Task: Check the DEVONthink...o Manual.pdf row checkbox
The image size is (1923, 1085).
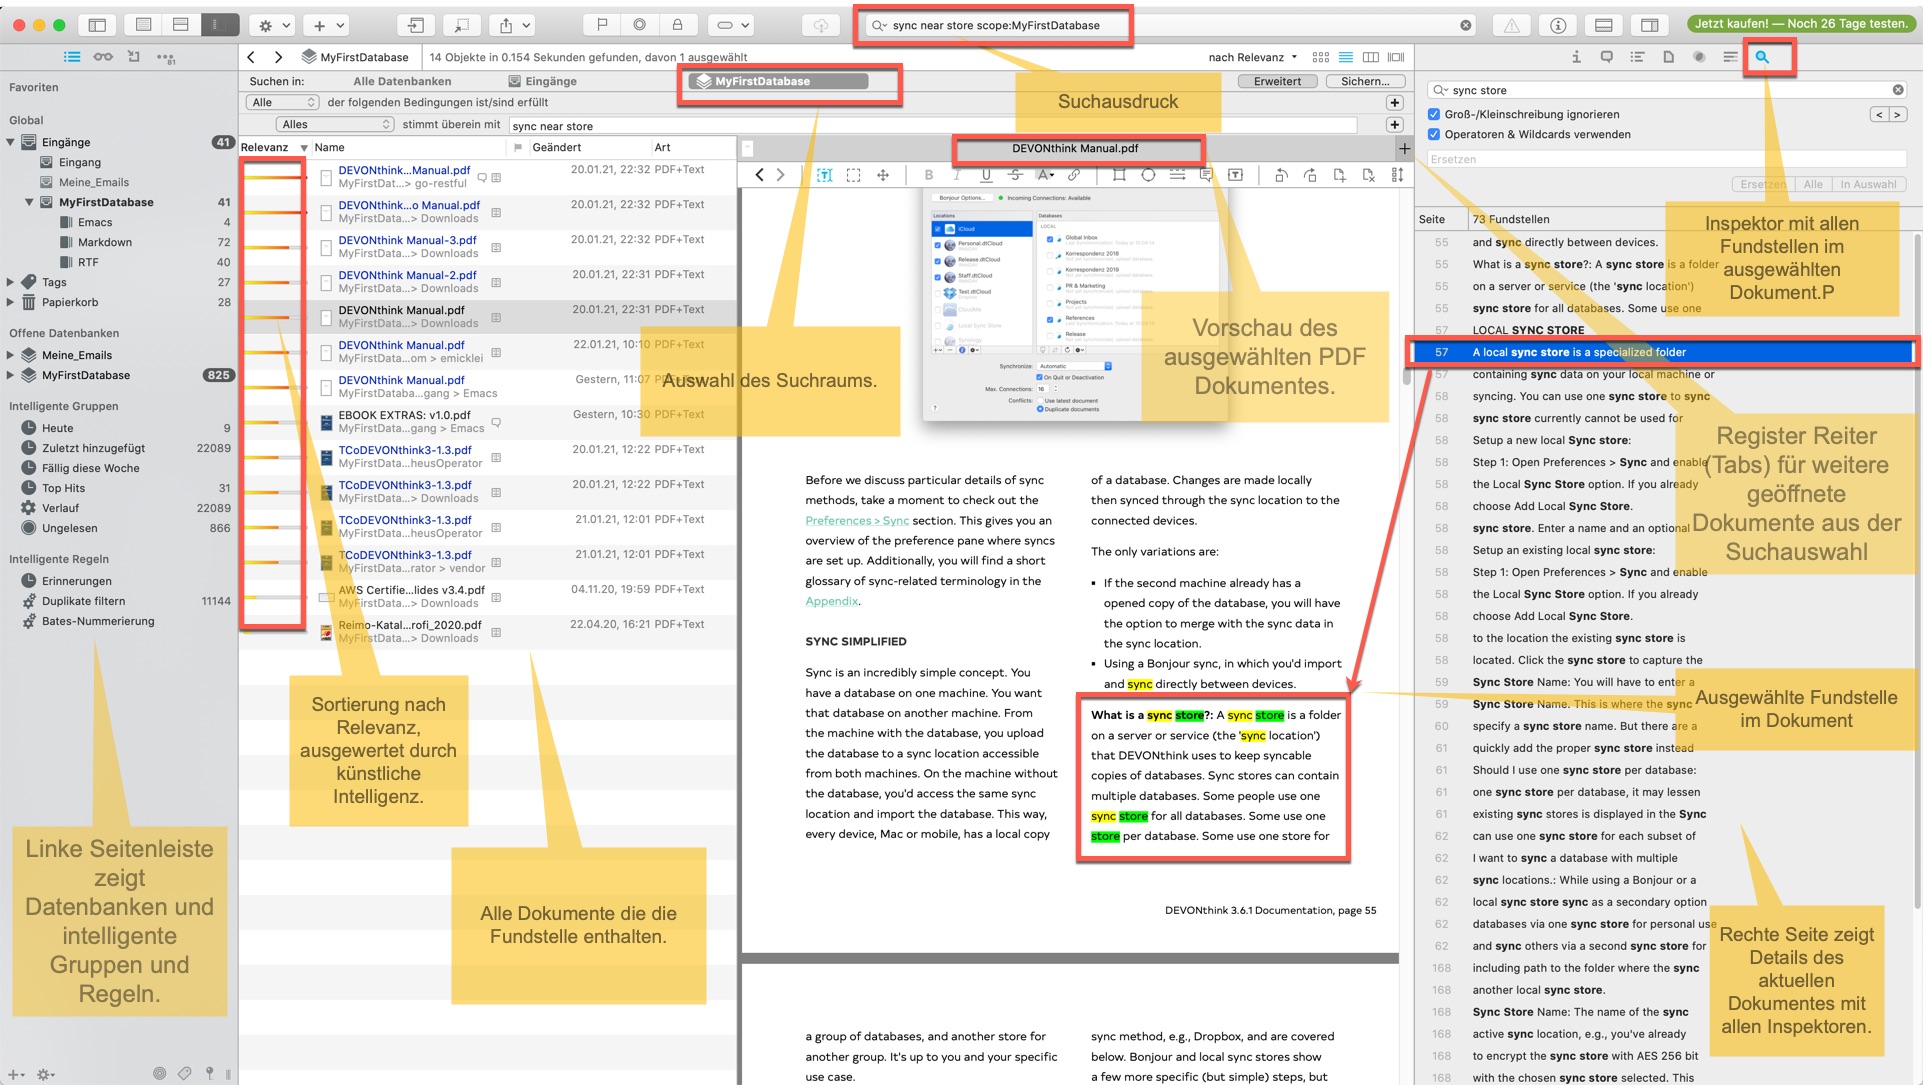Action: pos(326,212)
